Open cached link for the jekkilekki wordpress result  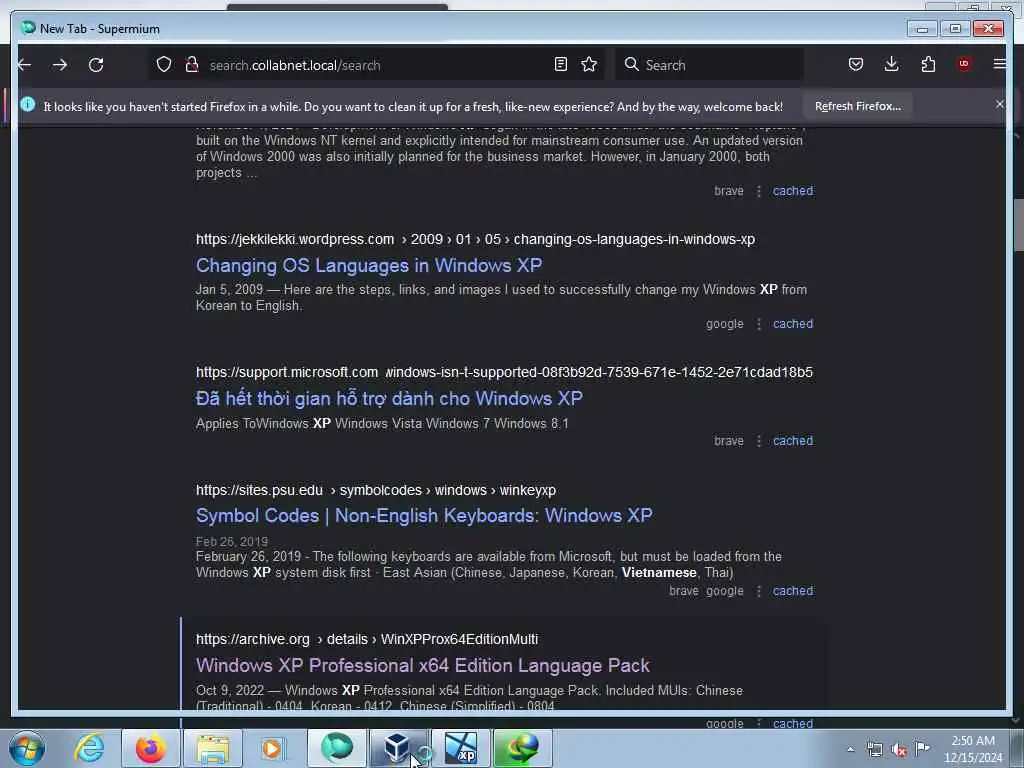793,323
